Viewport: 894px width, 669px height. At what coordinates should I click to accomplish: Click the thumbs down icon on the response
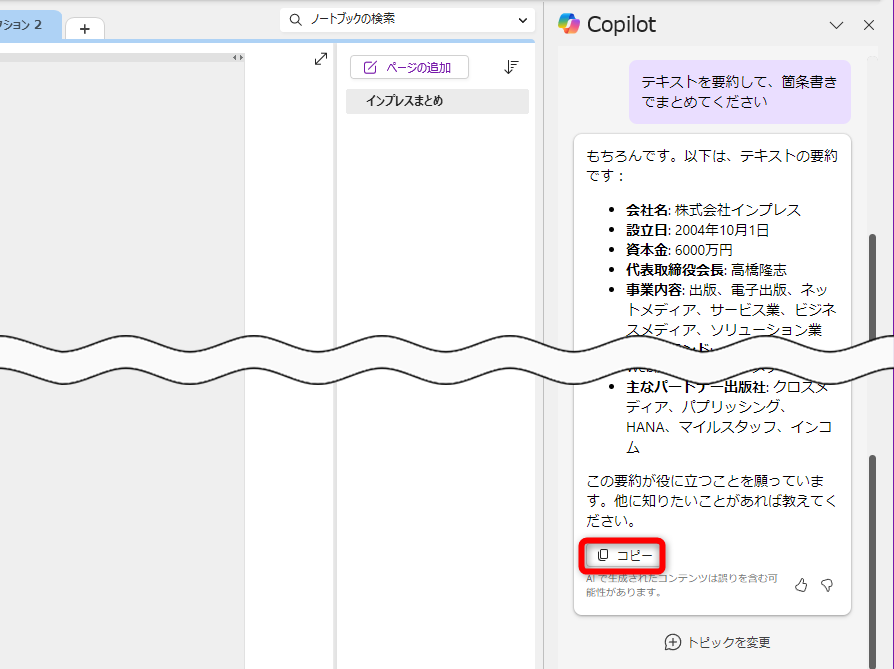(x=826, y=585)
